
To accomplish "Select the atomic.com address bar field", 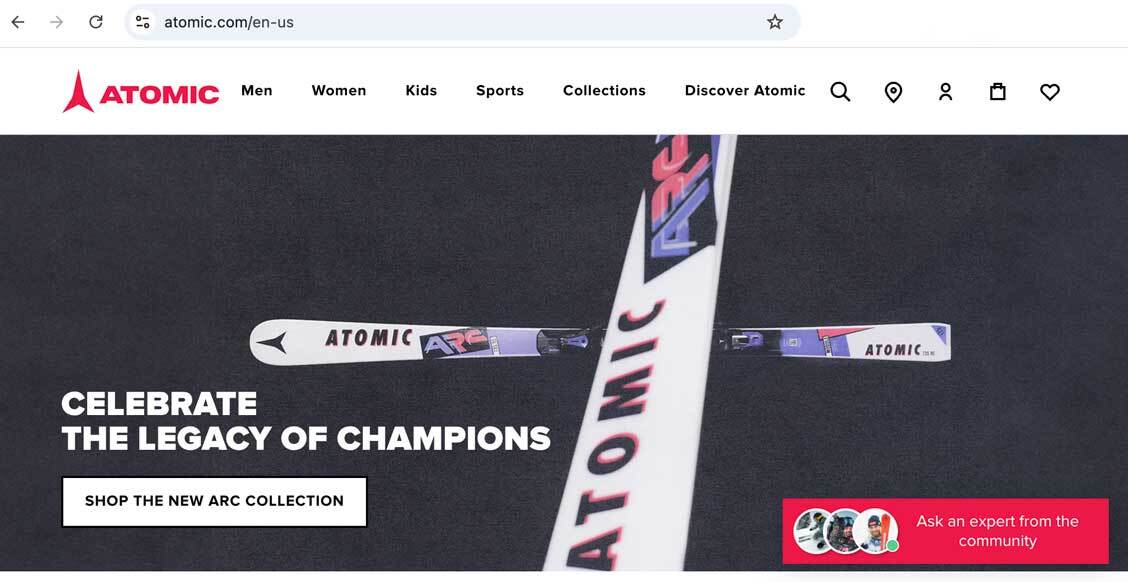I will [x=462, y=22].
